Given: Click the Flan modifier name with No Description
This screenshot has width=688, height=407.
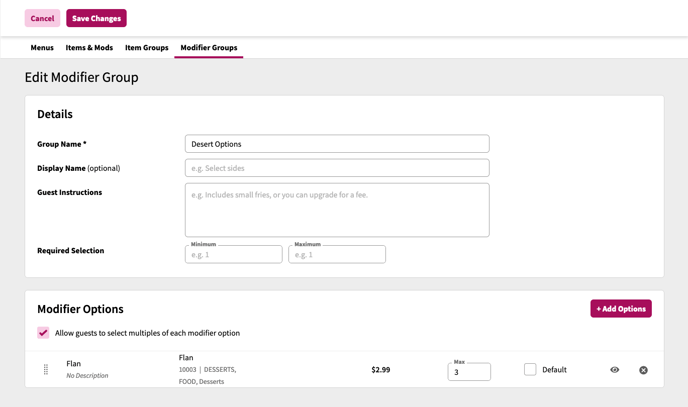Looking at the screenshot, I should (74, 364).
